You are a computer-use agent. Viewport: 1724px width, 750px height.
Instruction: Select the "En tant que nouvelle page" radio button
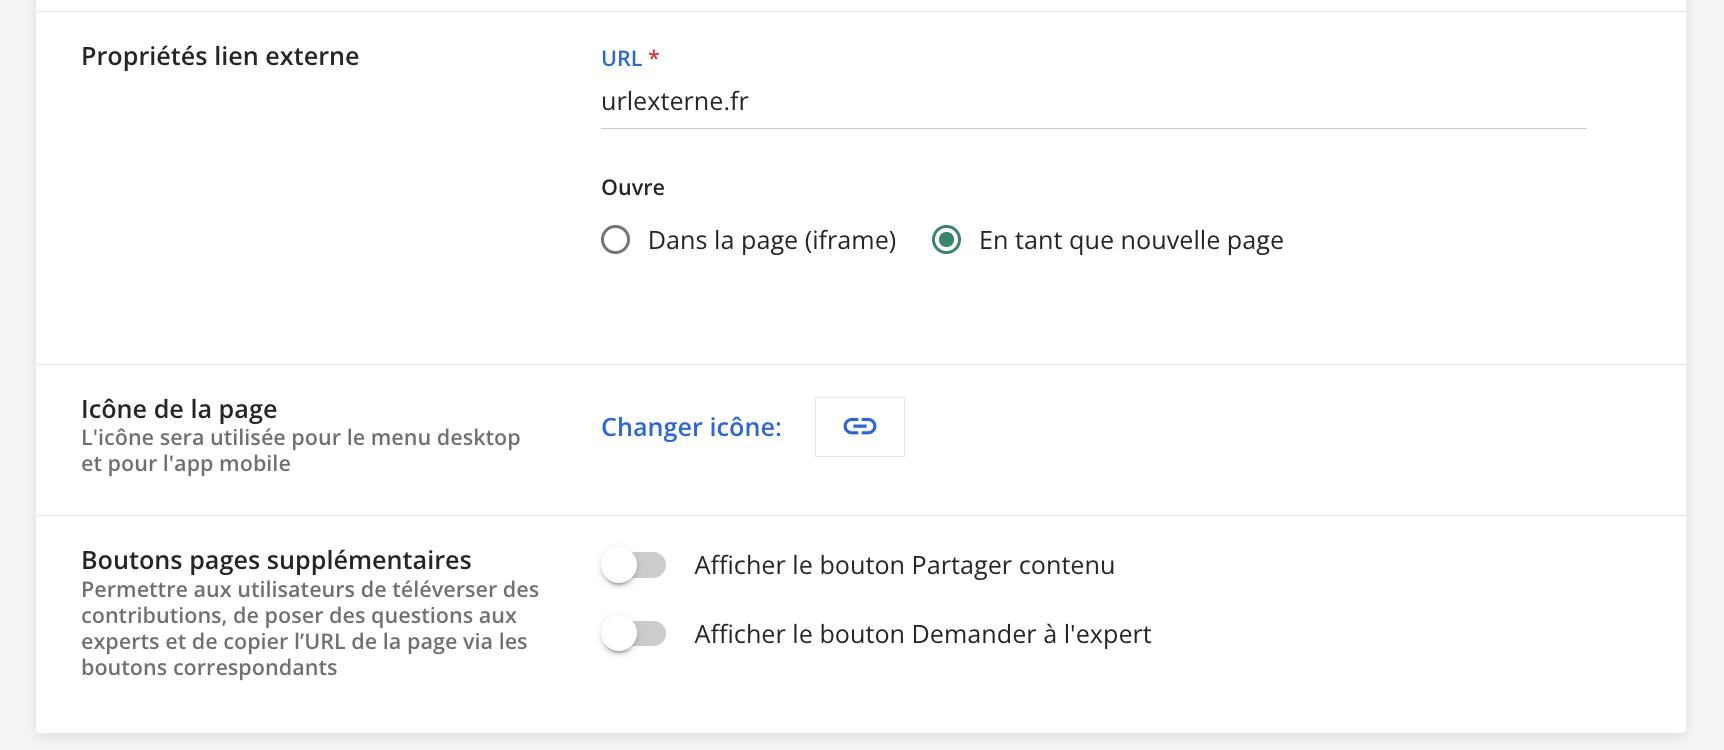(946, 240)
